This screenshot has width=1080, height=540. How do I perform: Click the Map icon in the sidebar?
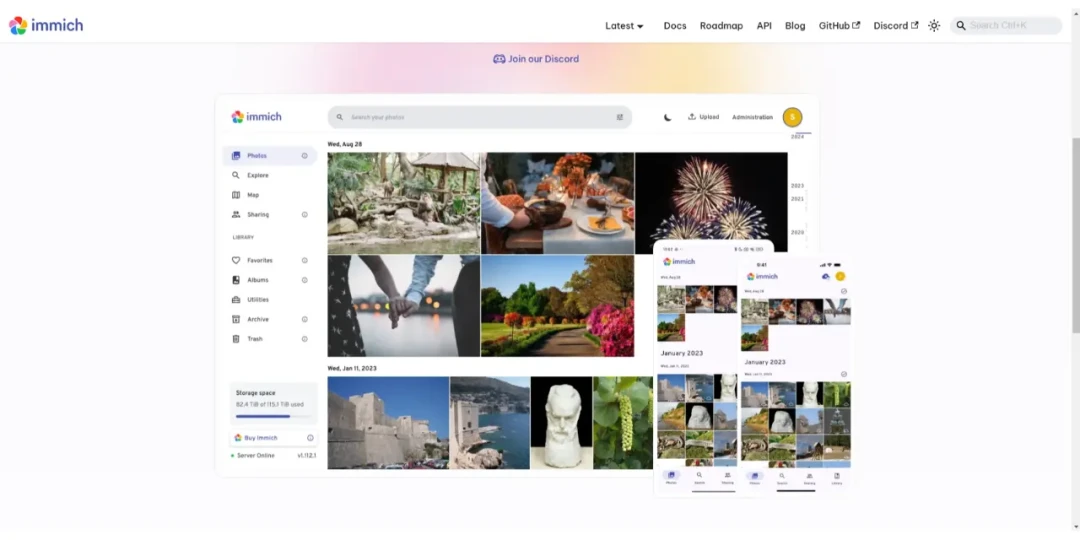click(x=236, y=195)
